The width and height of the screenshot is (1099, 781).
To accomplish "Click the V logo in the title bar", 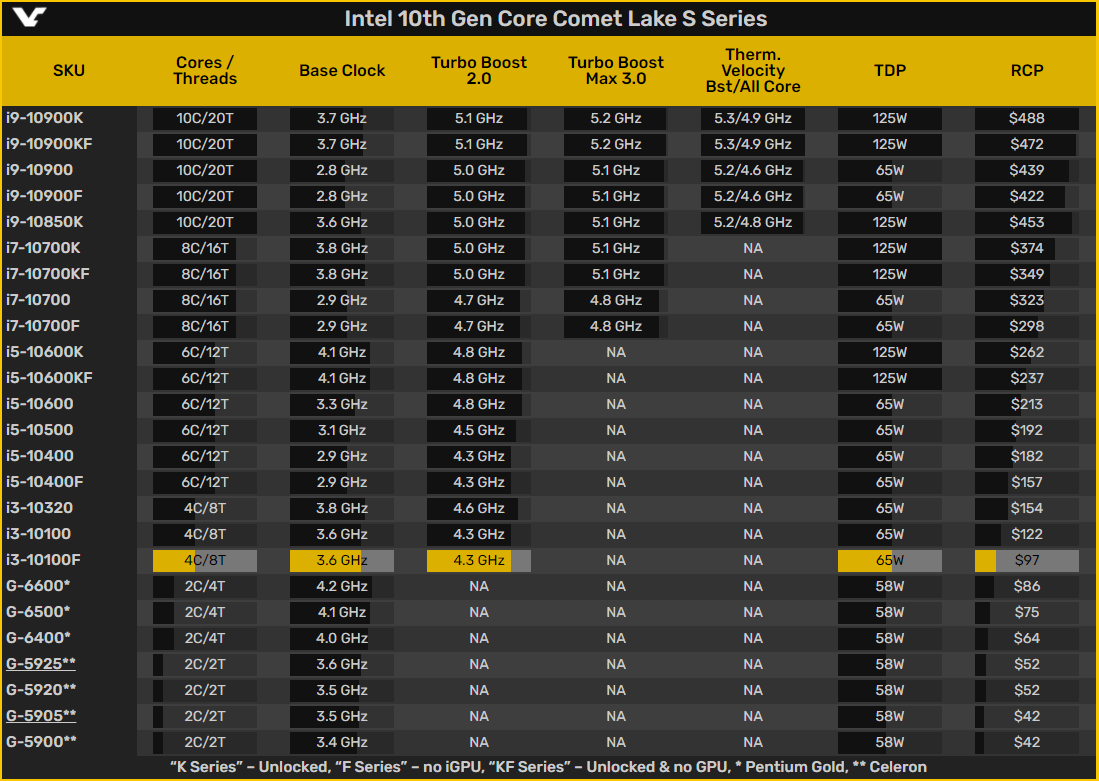I will coord(29,18).
